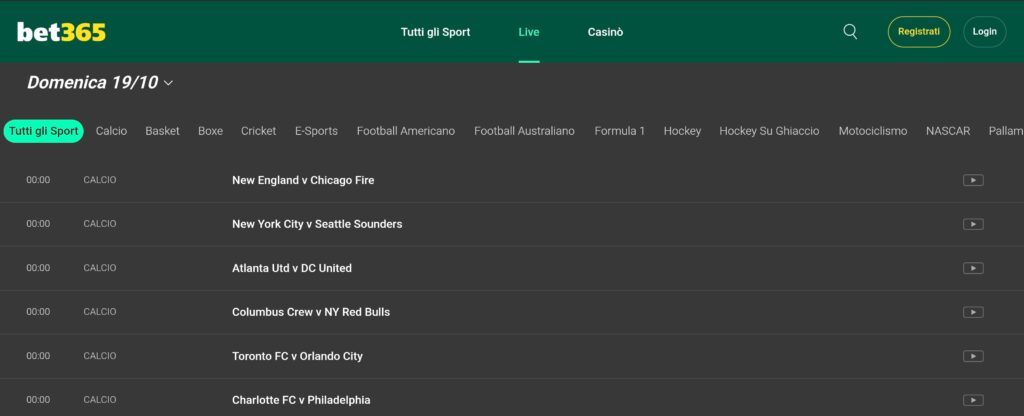
Task: Filter by E-Sports
Action: point(316,131)
